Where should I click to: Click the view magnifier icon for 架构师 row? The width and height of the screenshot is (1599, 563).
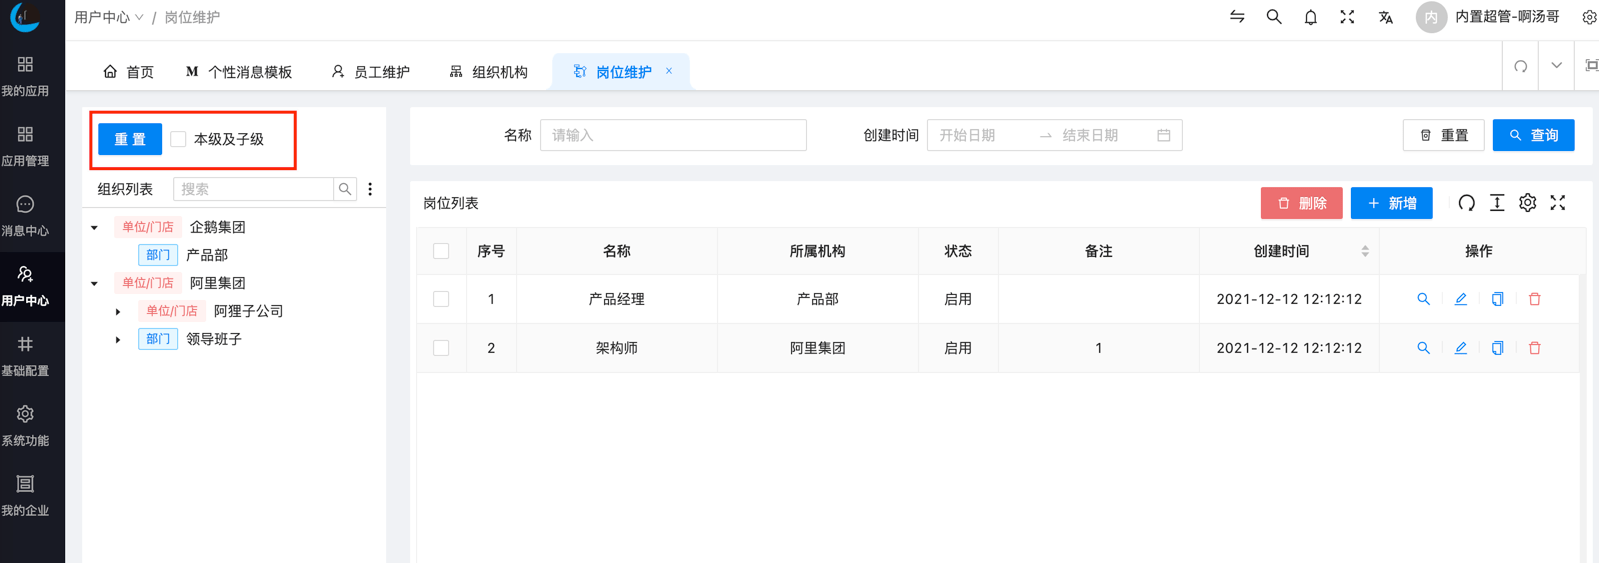[1423, 348]
